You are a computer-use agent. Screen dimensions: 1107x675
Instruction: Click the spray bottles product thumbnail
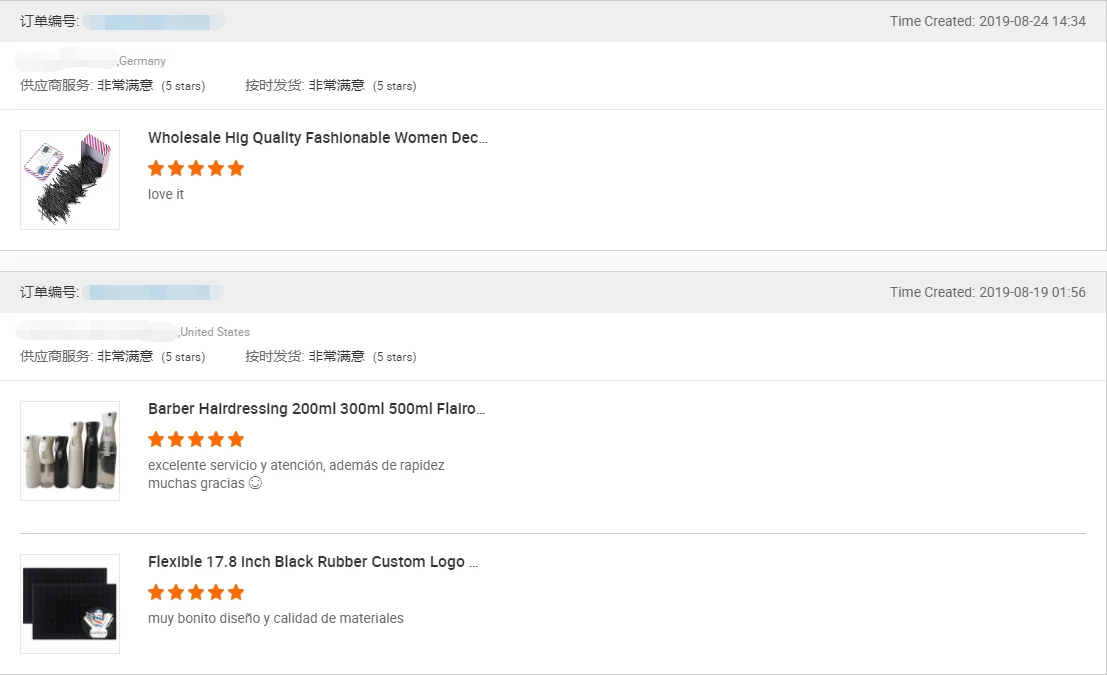tap(70, 451)
